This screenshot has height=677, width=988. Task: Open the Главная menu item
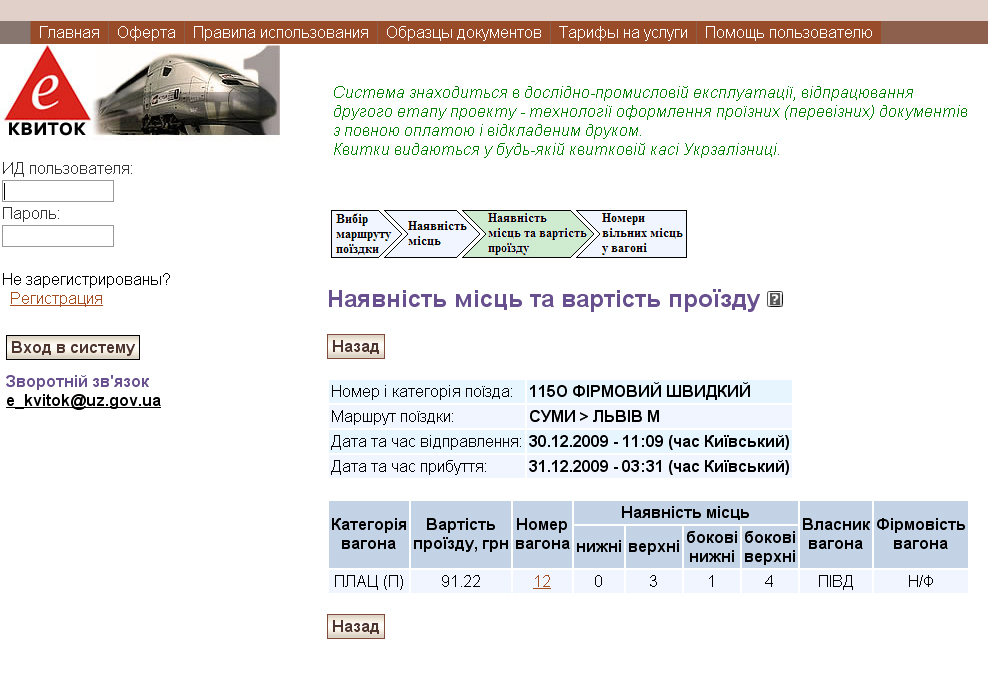(x=69, y=33)
